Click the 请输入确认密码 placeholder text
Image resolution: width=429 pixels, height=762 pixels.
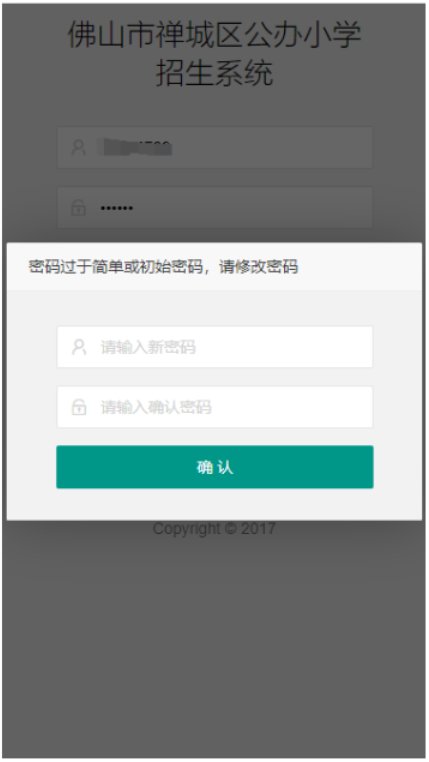click(x=156, y=407)
